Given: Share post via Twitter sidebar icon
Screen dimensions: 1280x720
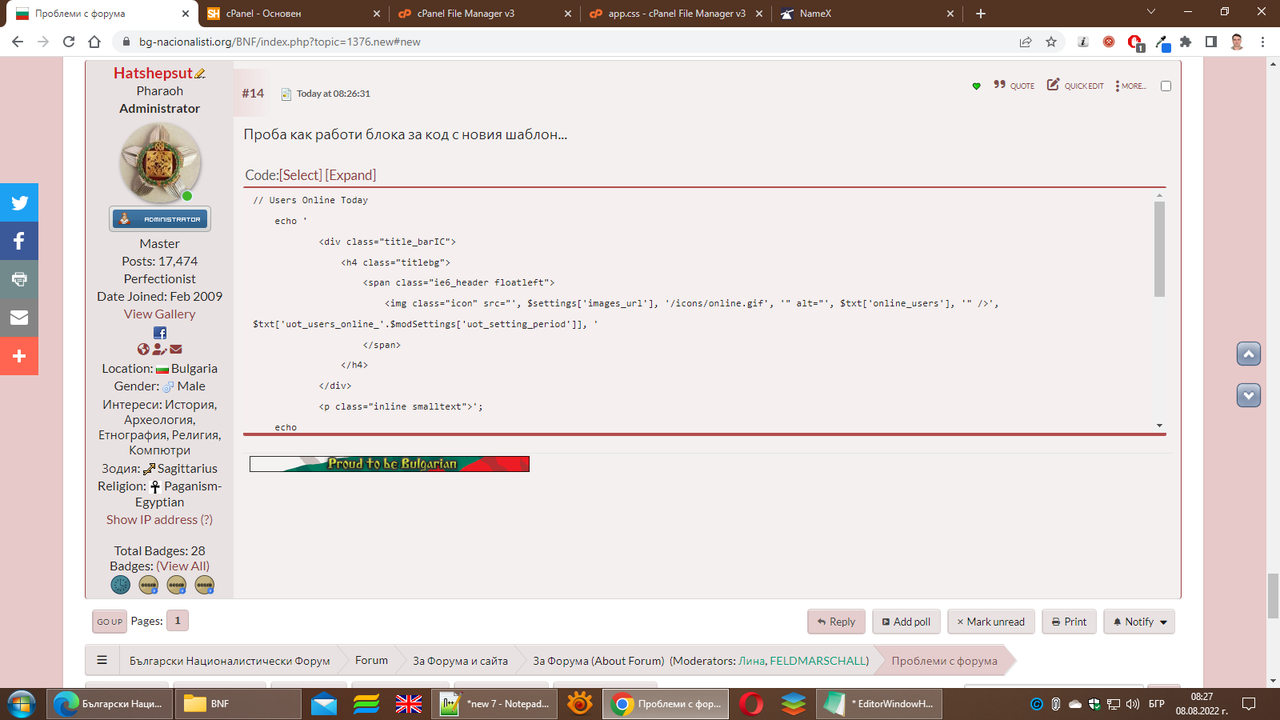Looking at the screenshot, I should [19, 202].
